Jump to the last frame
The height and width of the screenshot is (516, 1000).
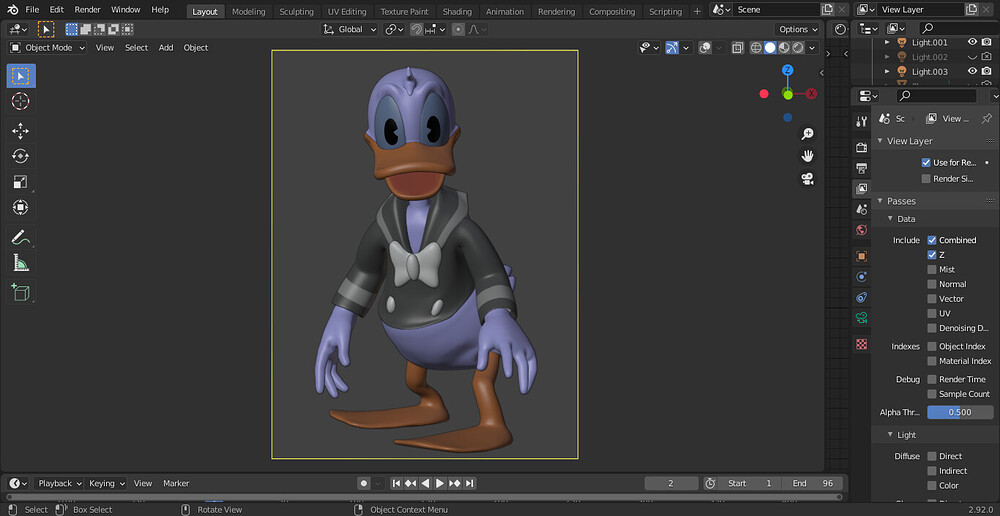pyautogui.click(x=470, y=483)
